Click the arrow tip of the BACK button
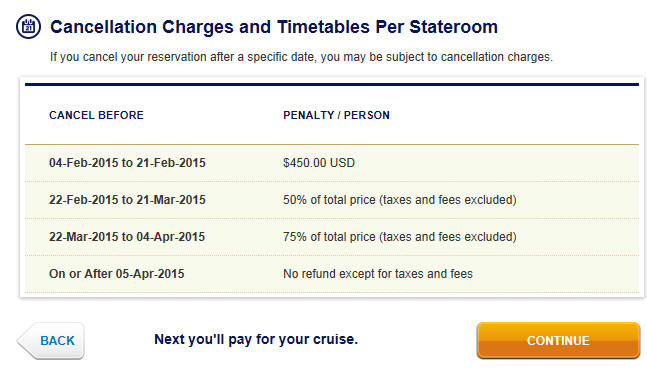 tap(23, 341)
